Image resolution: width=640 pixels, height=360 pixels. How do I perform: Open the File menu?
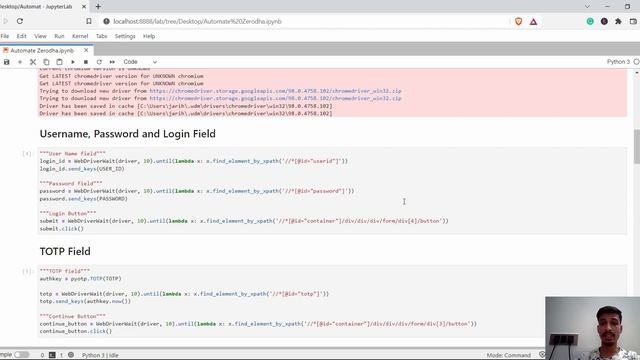tap(5, 36)
